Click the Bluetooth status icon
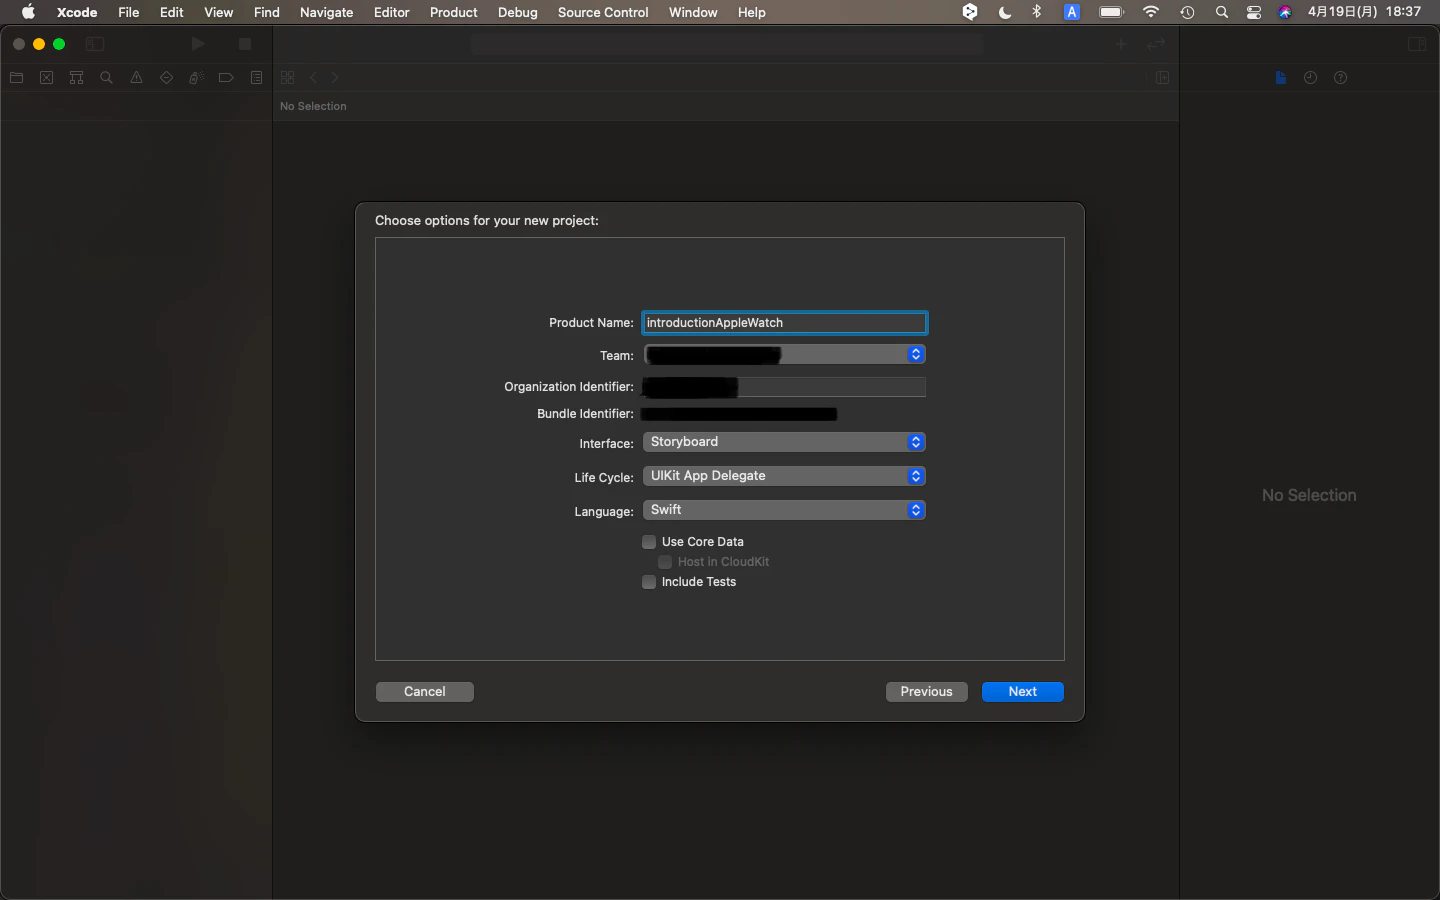 [1037, 12]
